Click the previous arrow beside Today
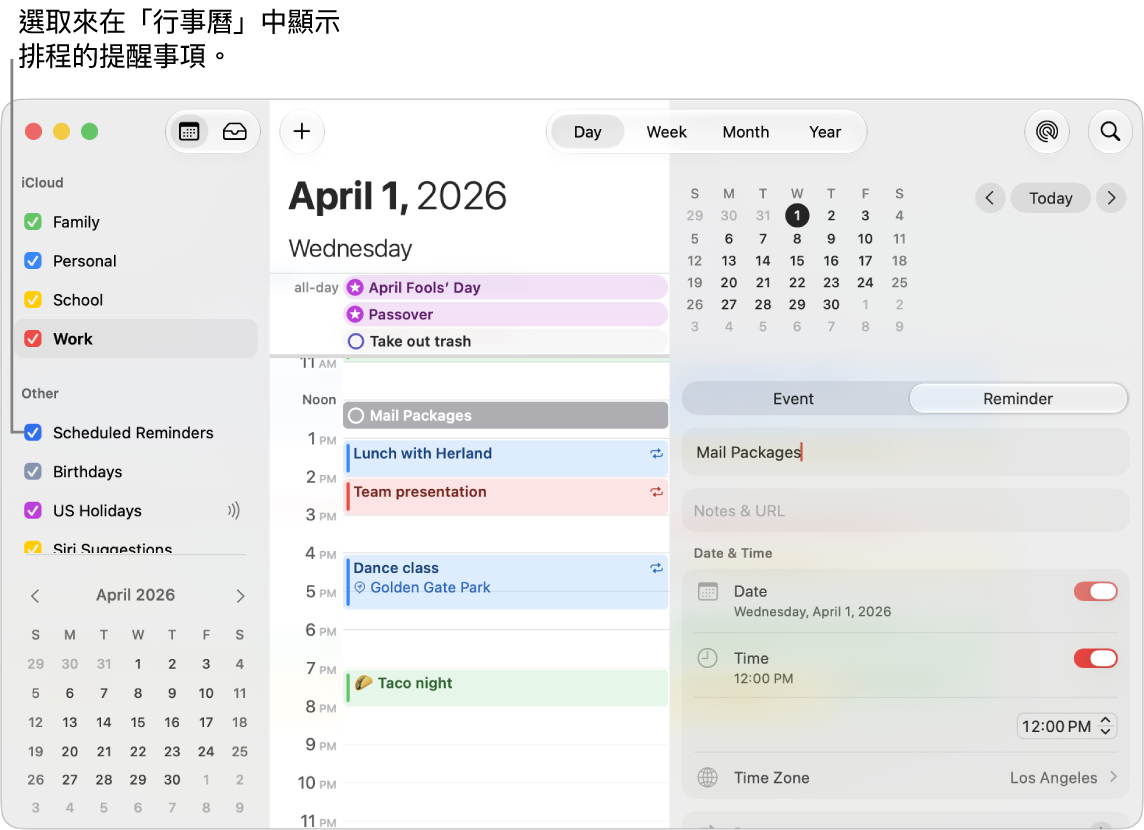Screen dimensions: 1144x830 click(x=989, y=198)
